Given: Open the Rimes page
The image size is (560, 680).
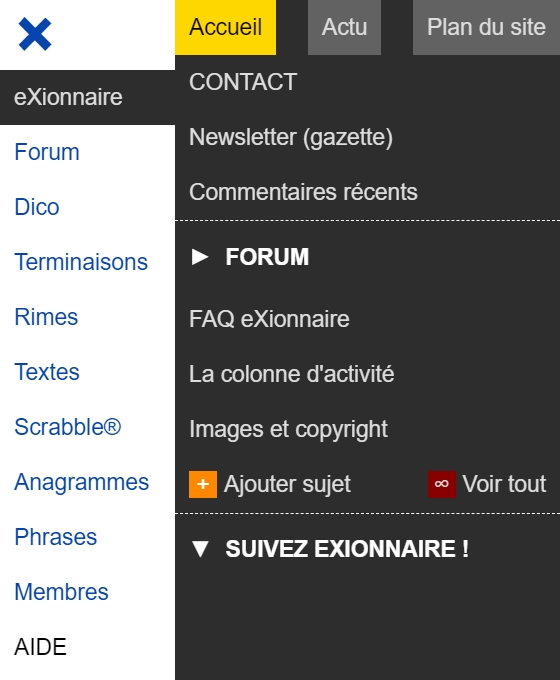Looking at the screenshot, I should tap(46, 317).
